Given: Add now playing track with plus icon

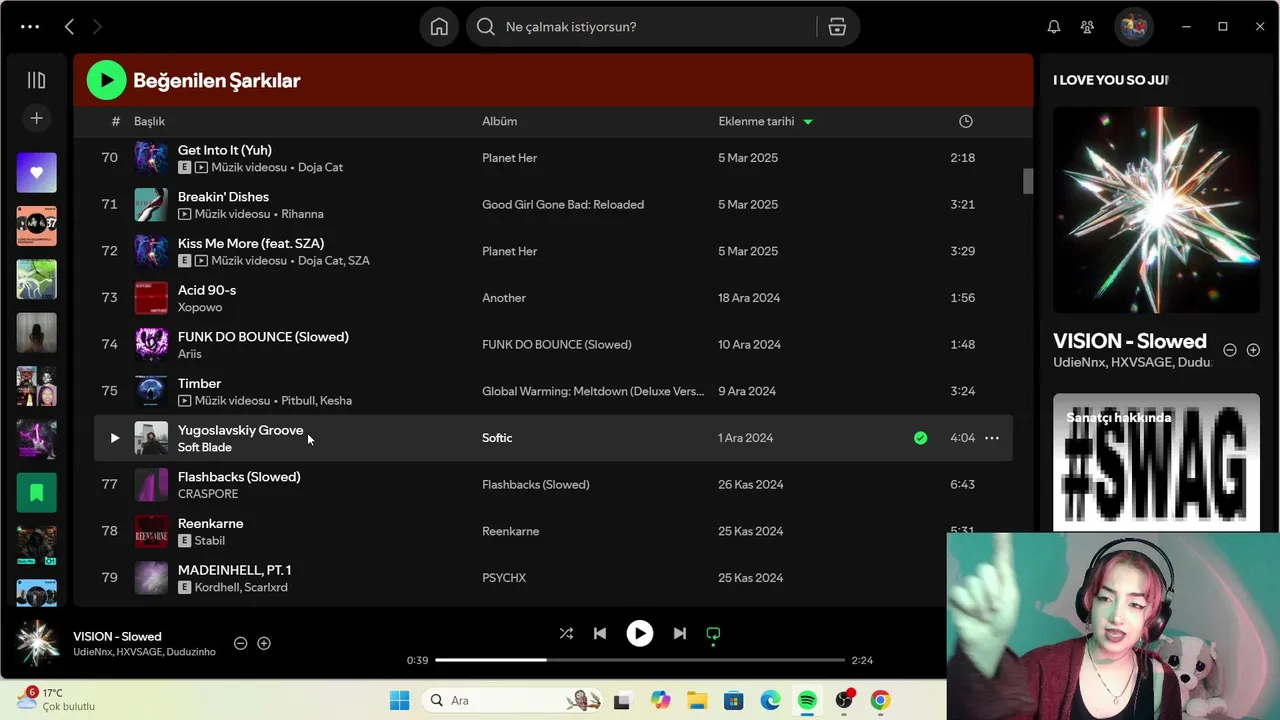Looking at the screenshot, I should pyautogui.click(x=264, y=643).
